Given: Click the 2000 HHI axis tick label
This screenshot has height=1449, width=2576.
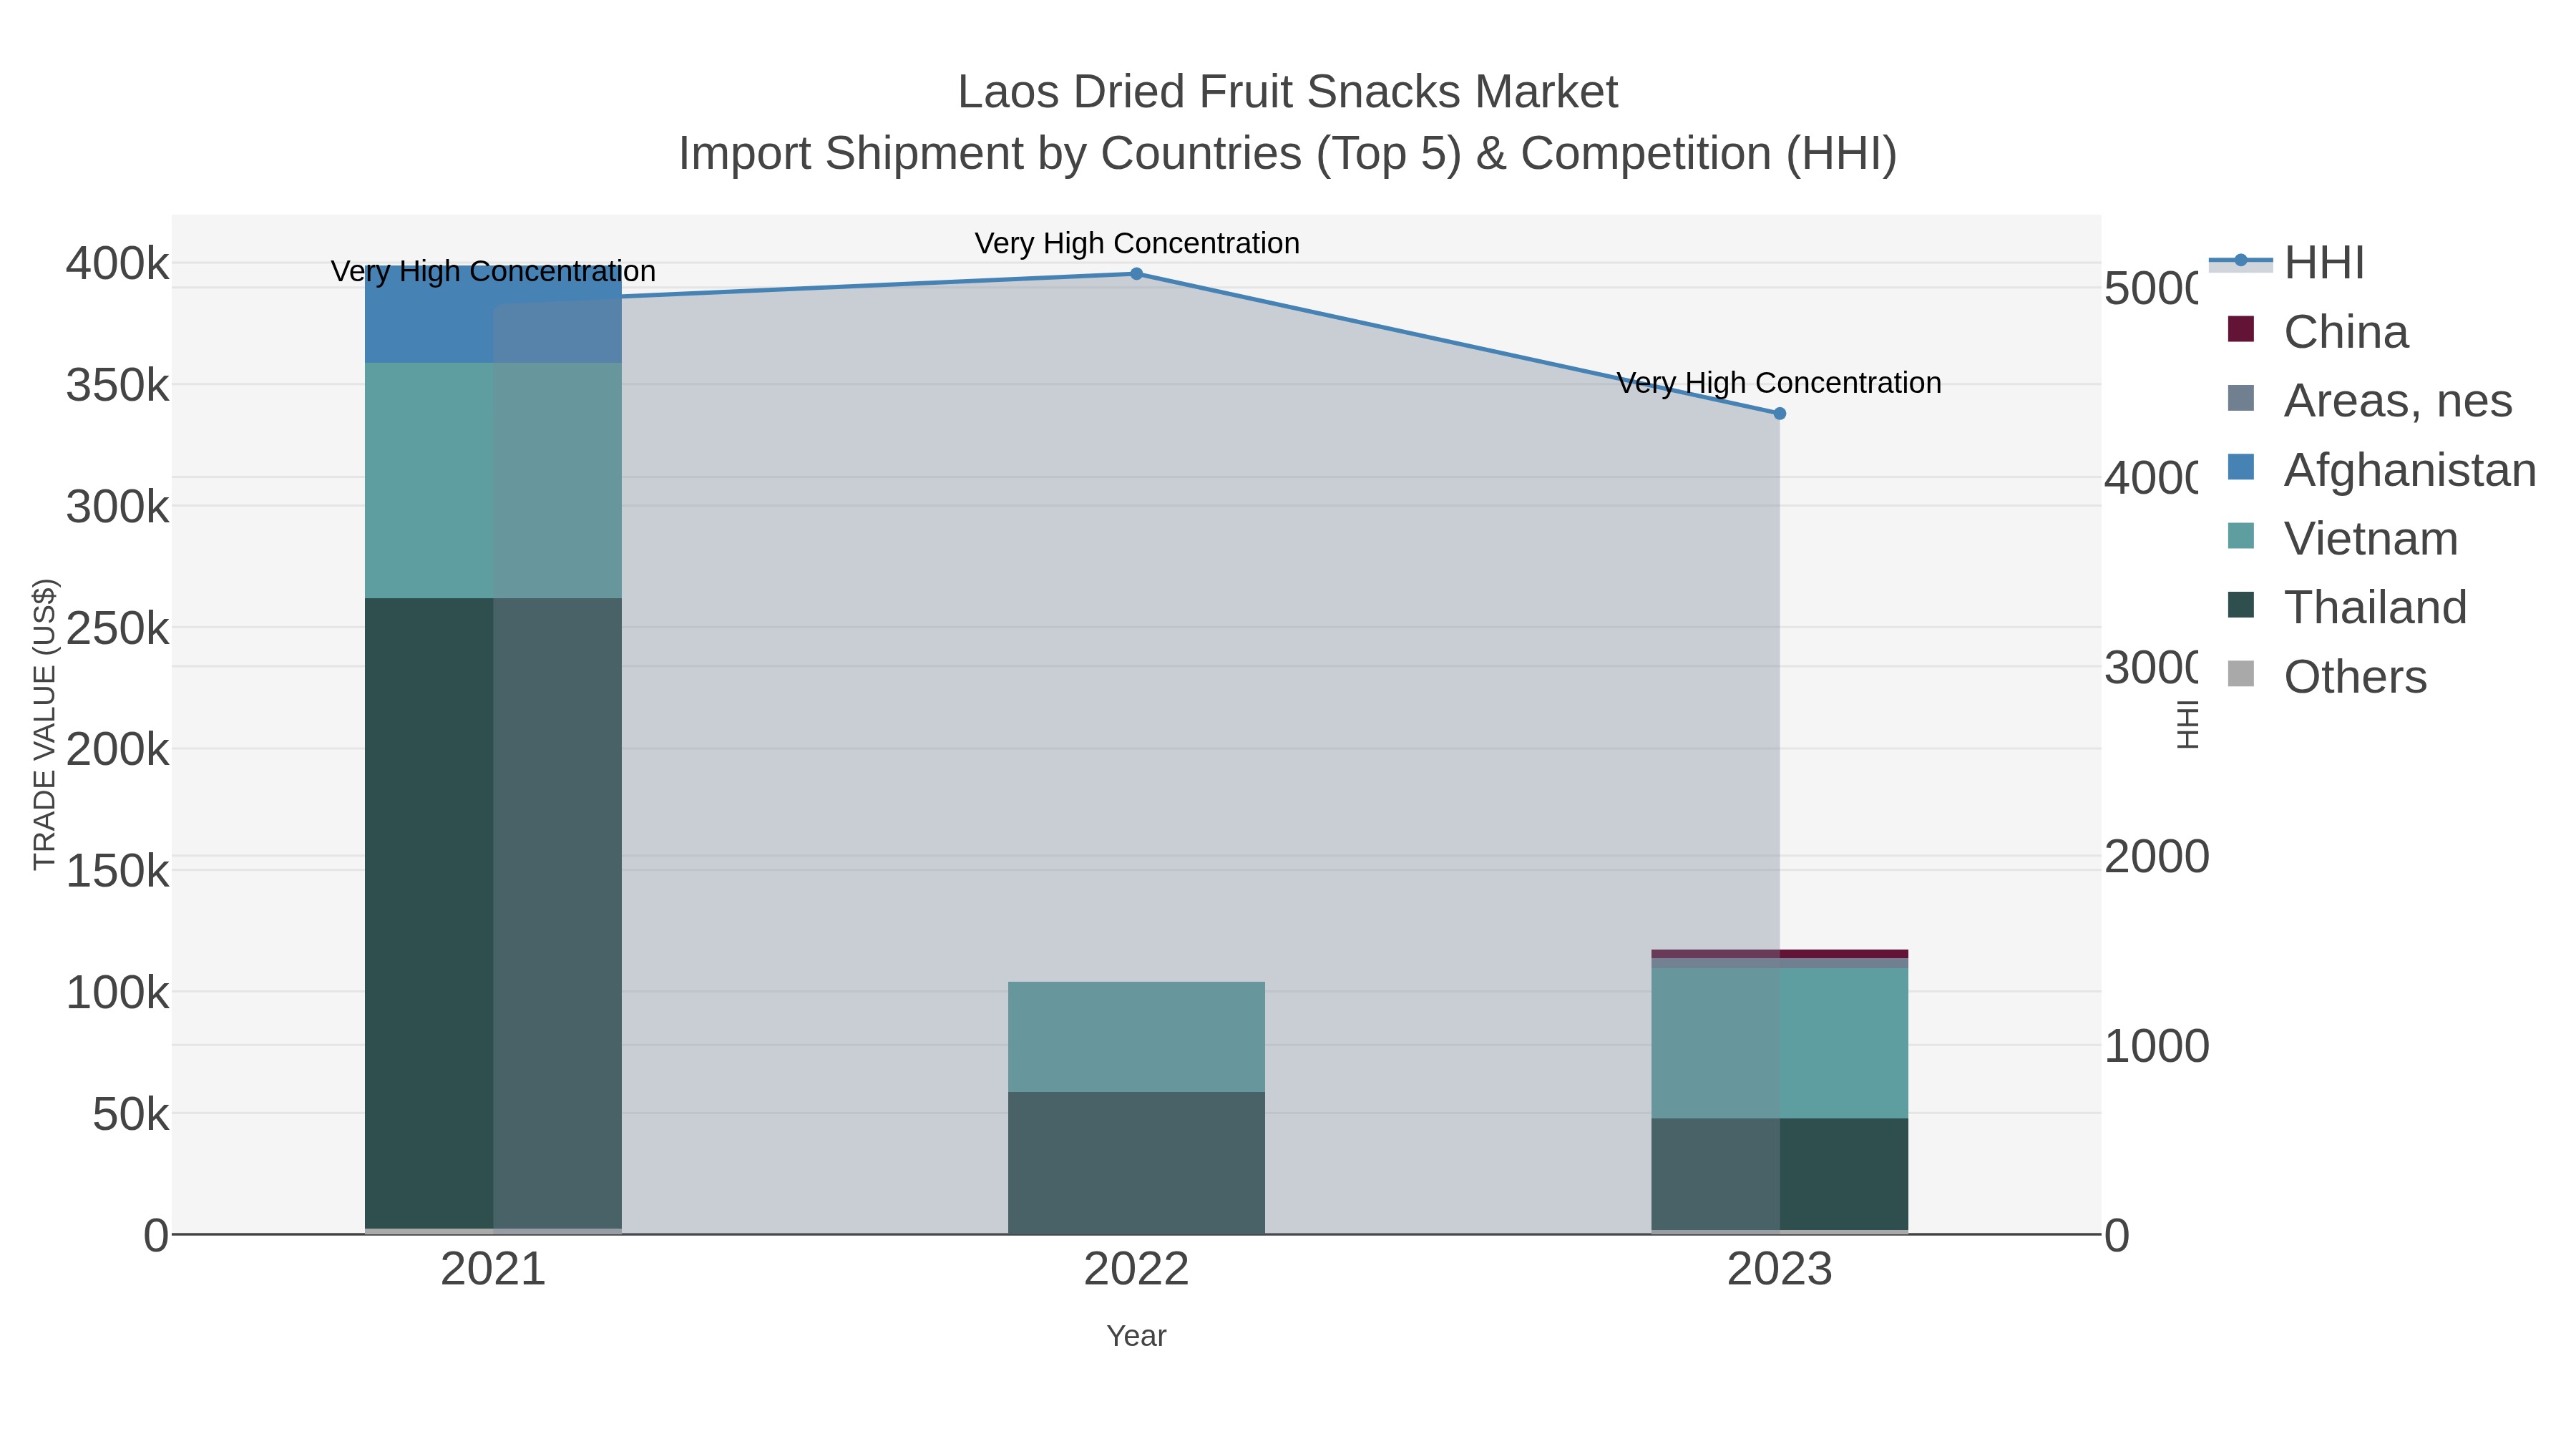Looking at the screenshot, I should coord(2156,857).
